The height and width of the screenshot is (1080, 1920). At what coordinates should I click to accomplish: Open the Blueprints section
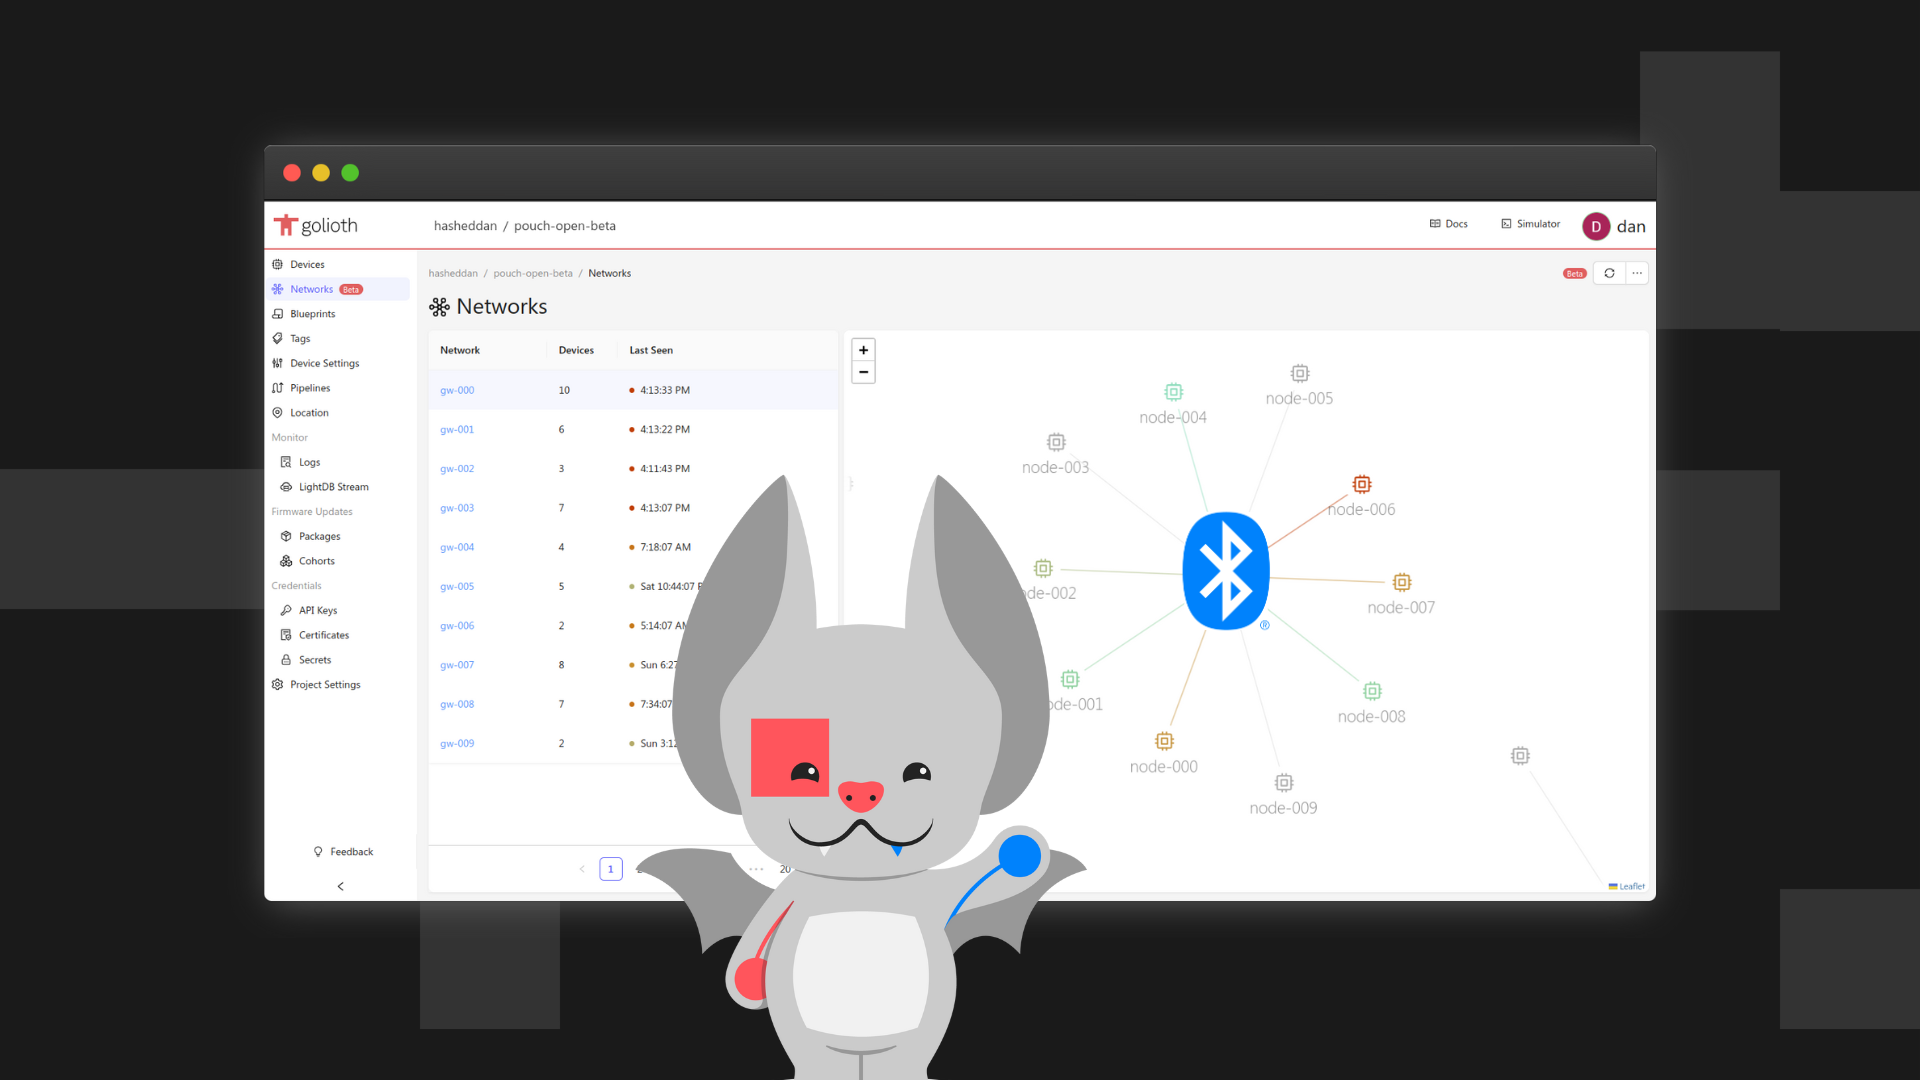(312, 313)
